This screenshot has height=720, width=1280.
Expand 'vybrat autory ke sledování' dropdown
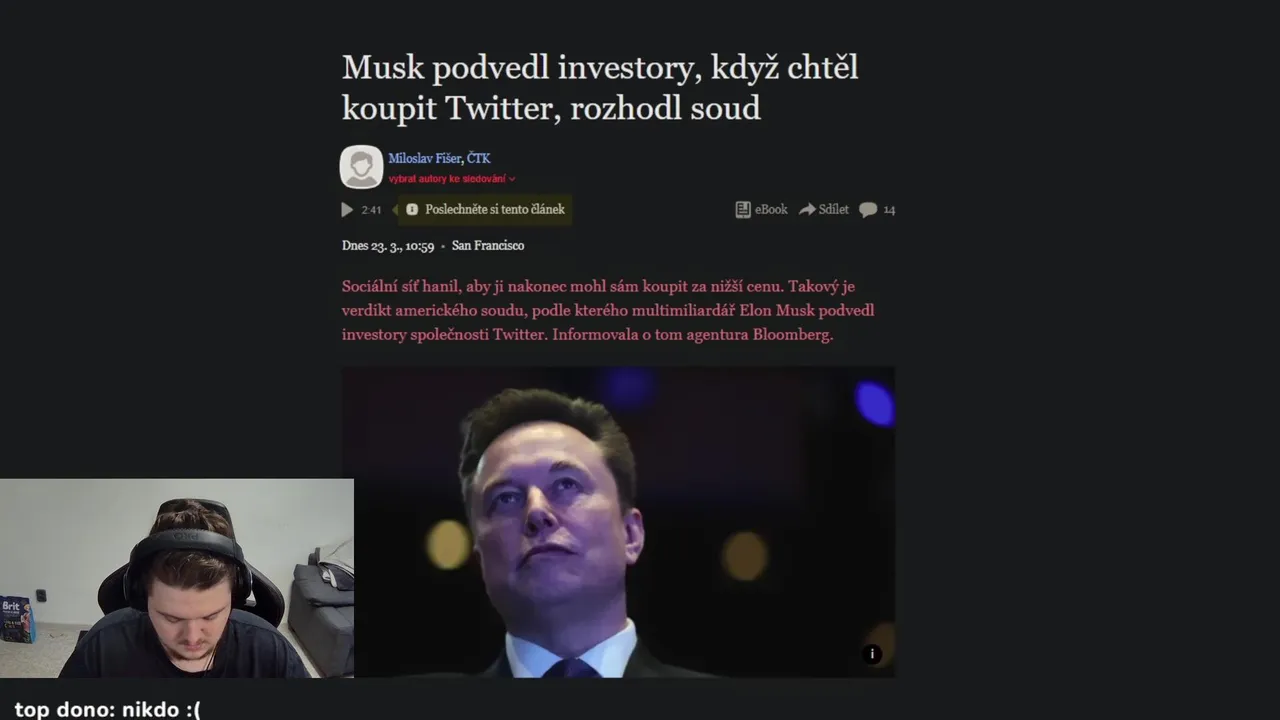[452, 179]
